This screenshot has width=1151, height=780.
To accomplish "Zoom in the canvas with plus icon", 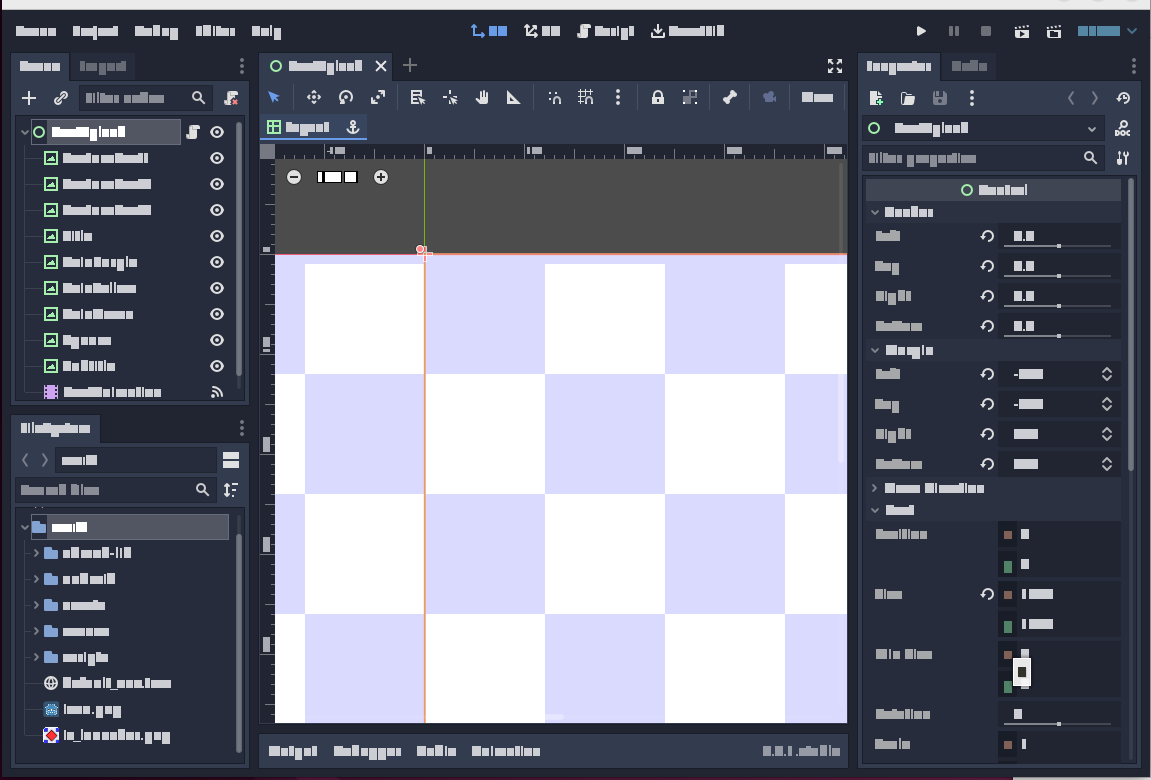I will click(x=381, y=177).
